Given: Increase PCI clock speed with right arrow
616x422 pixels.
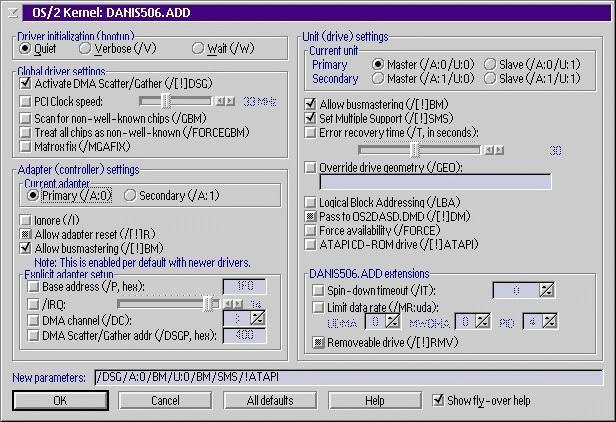Looking at the screenshot, I should [230, 101].
